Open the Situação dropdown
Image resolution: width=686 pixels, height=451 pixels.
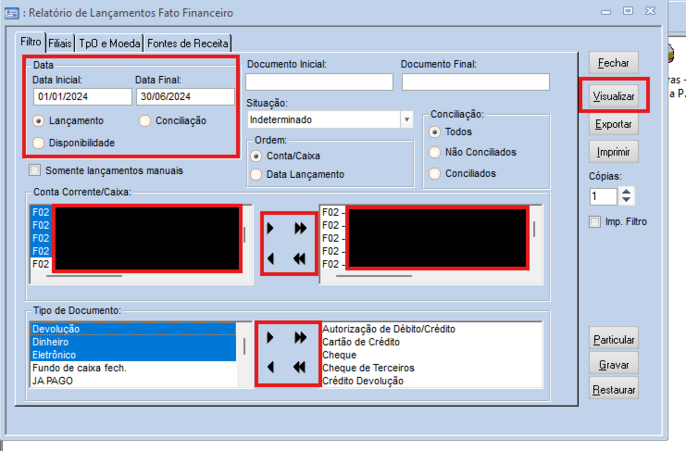(x=406, y=119)
